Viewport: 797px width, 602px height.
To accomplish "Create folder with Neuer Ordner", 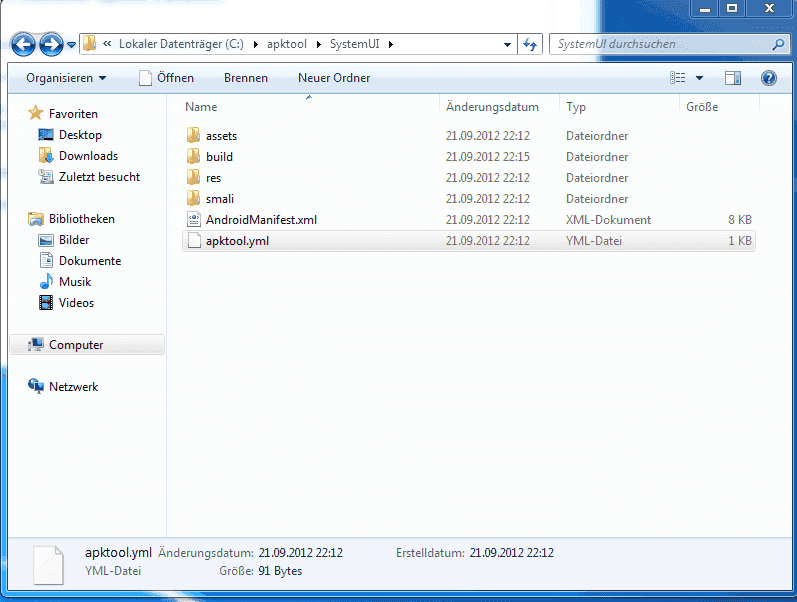I will (334, 78).
